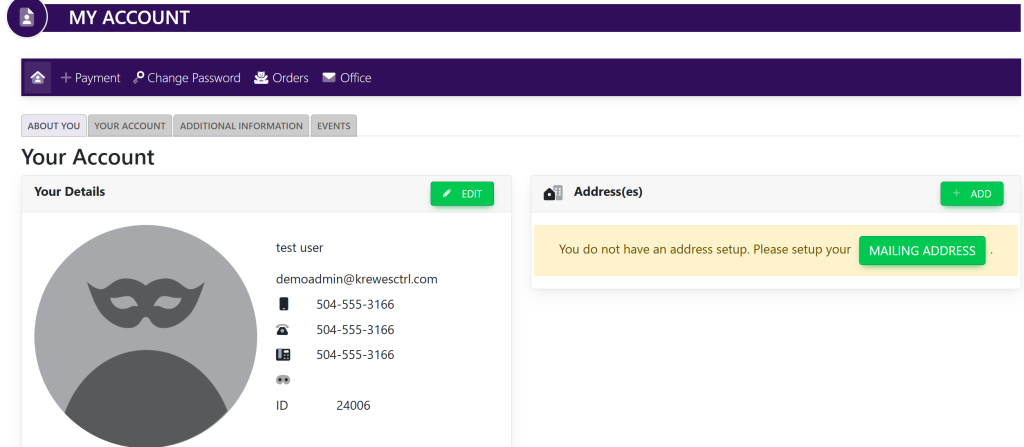This screenshot has width=1024, height=447.
Task: Click the mask icon below phone numbers
Action: [x=283, y=380]
